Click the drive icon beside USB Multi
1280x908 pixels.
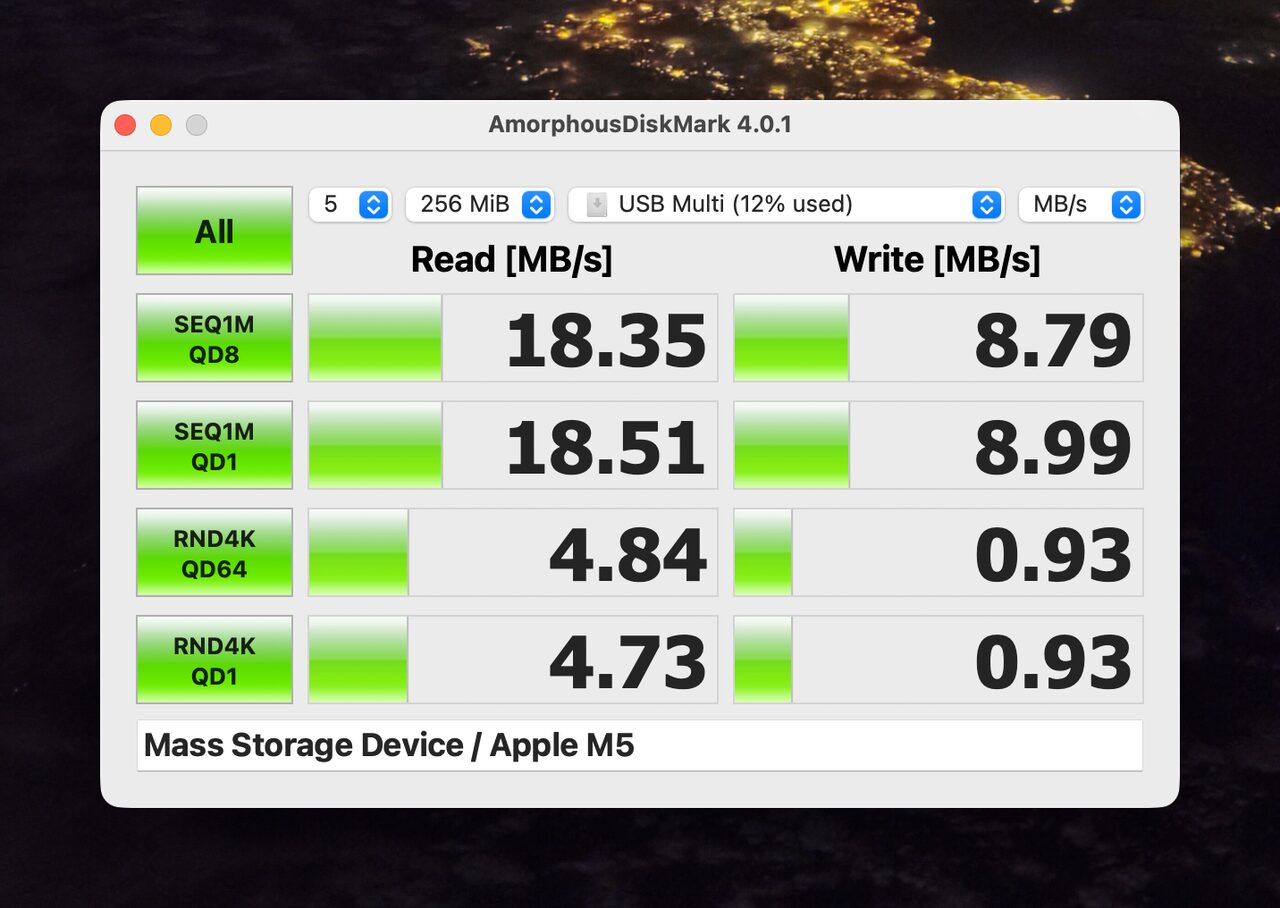coord(596,205)
